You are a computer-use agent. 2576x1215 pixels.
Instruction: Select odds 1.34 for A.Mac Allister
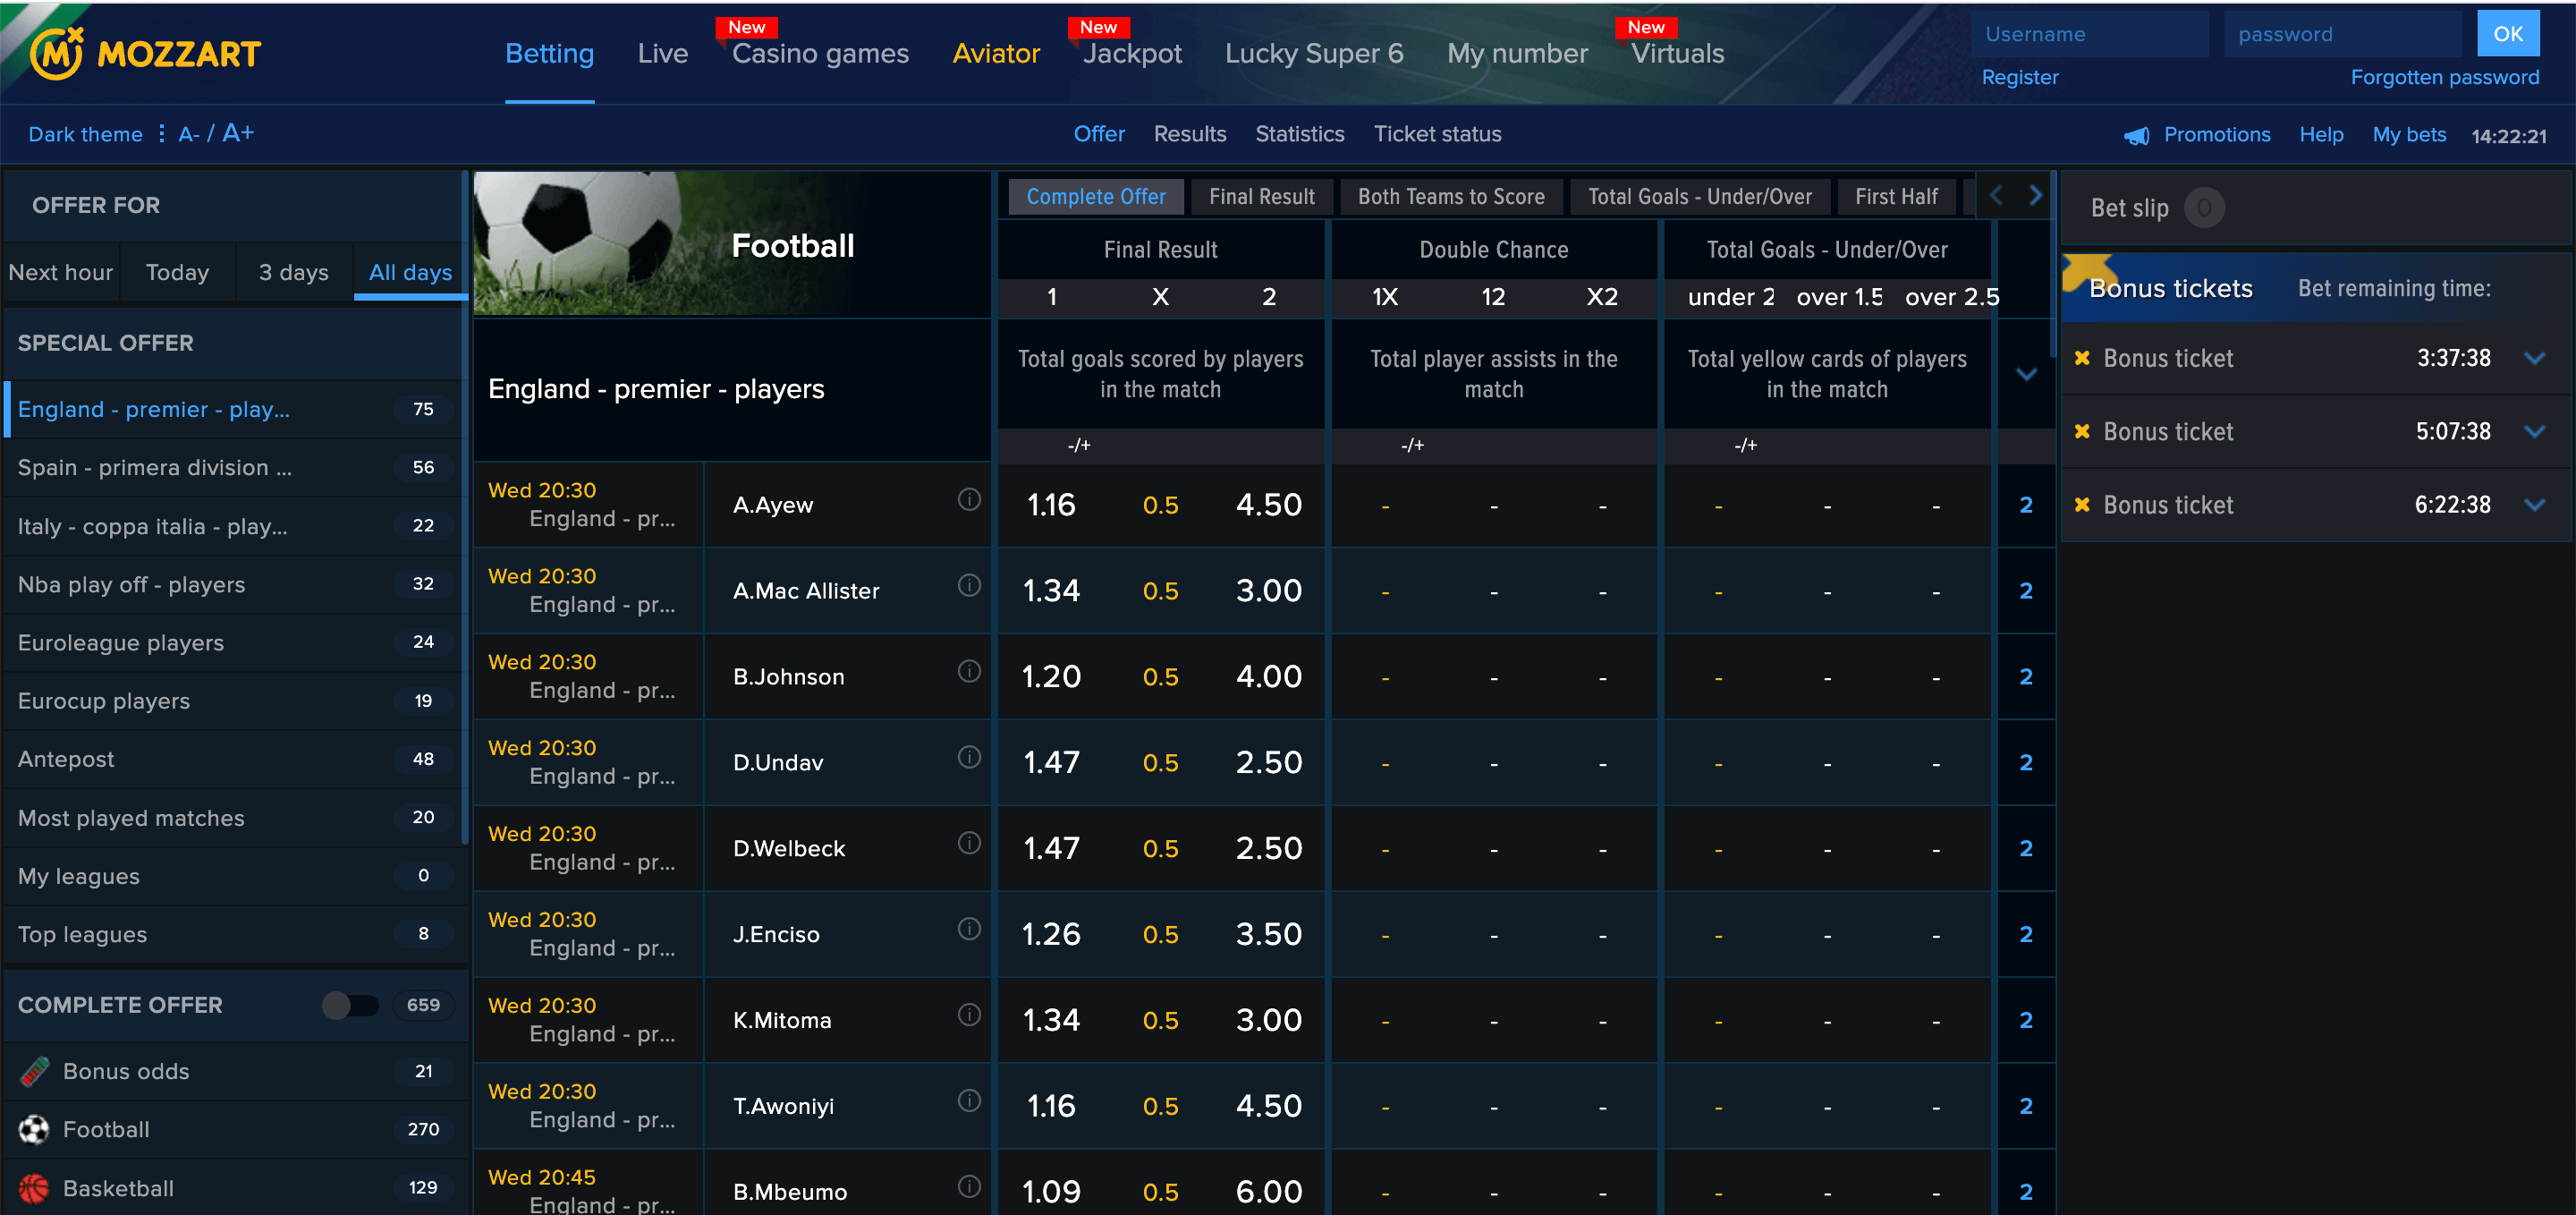click(1051, 590)
